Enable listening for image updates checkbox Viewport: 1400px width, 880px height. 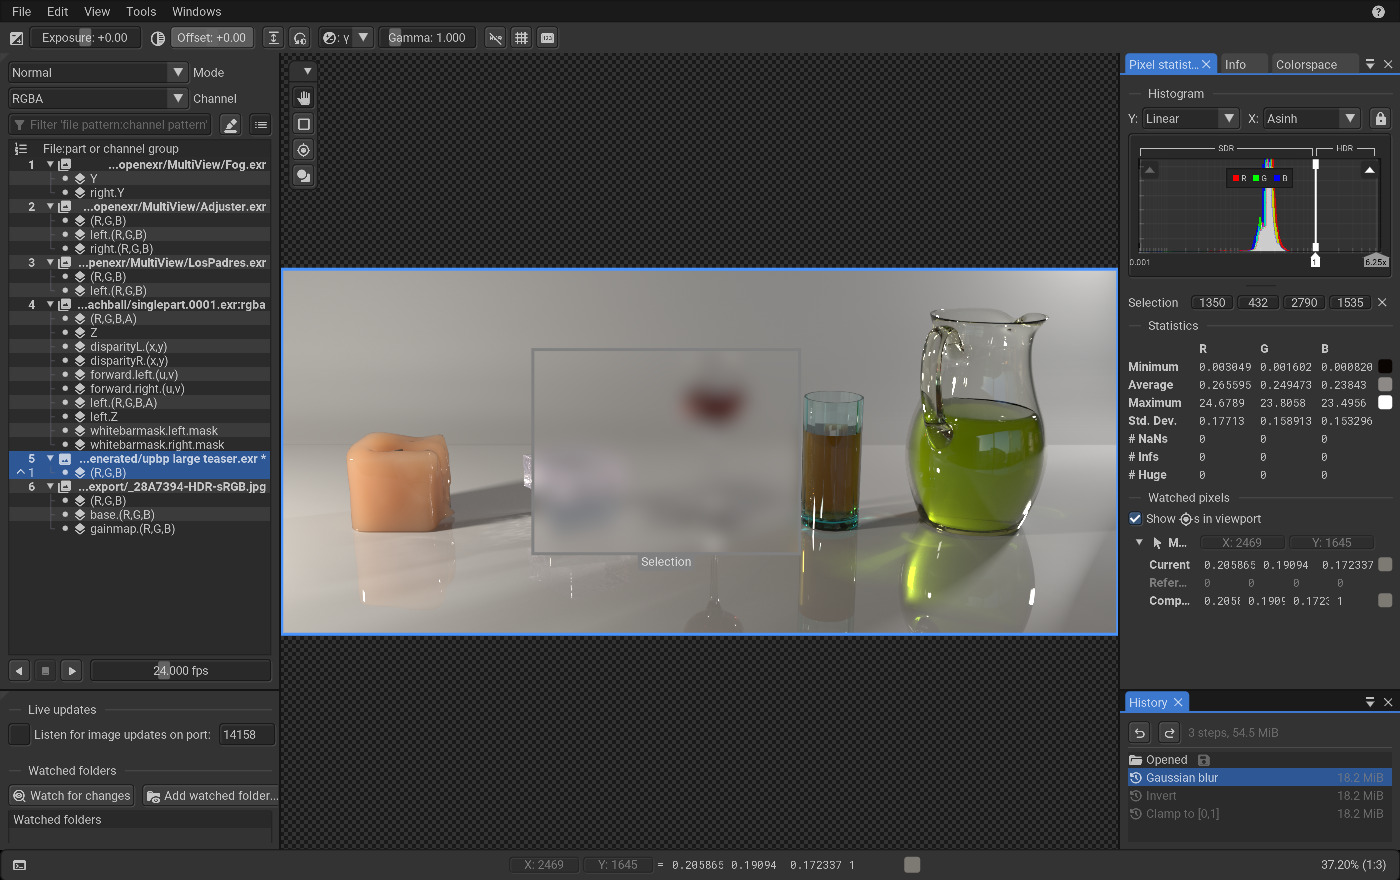tap(19, 735)
